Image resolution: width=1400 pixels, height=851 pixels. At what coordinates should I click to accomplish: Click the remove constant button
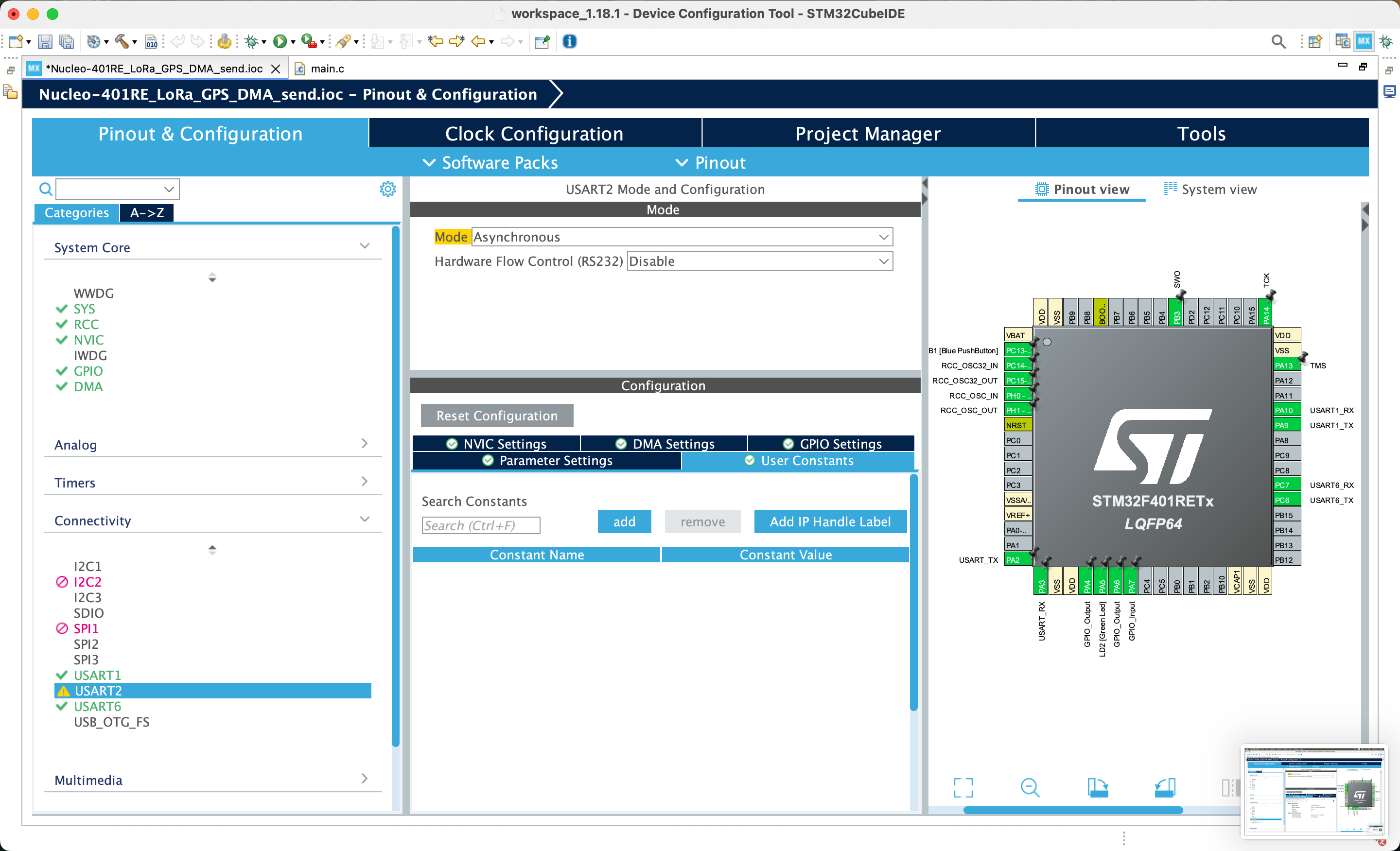pyautogui.click(x=703, y=521)
